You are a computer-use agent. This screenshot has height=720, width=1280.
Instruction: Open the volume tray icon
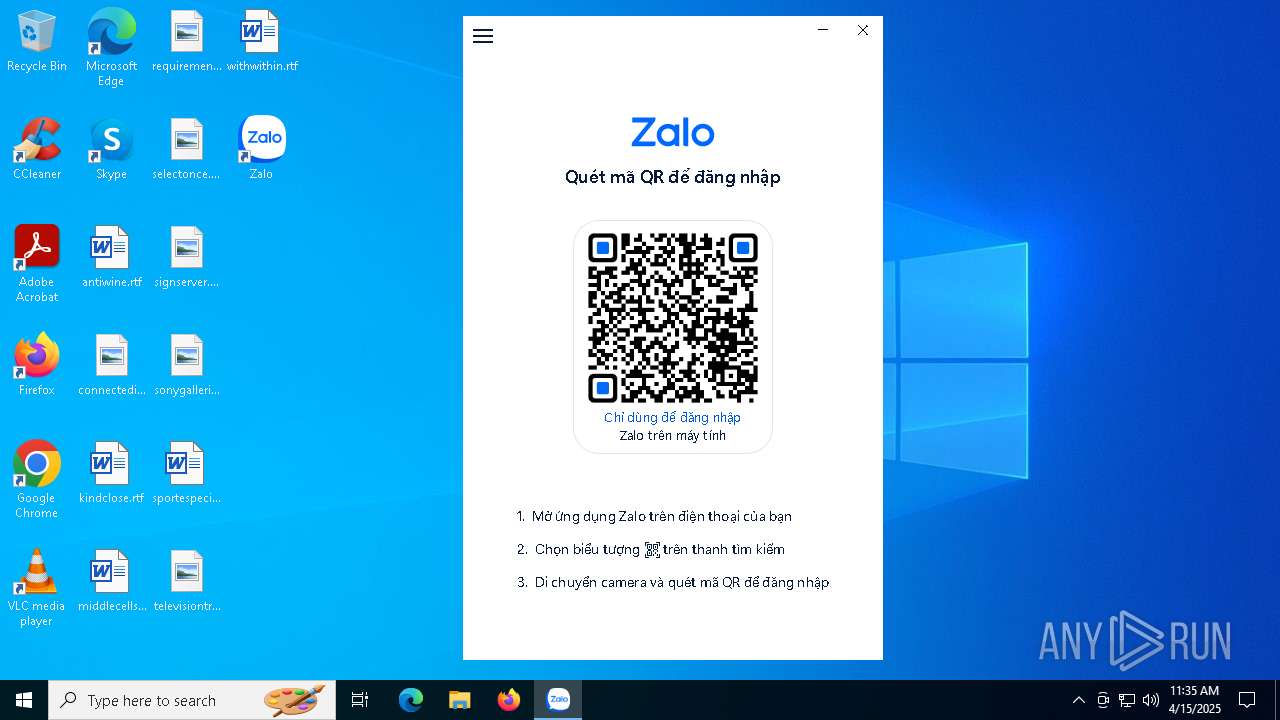(1151, 700)
